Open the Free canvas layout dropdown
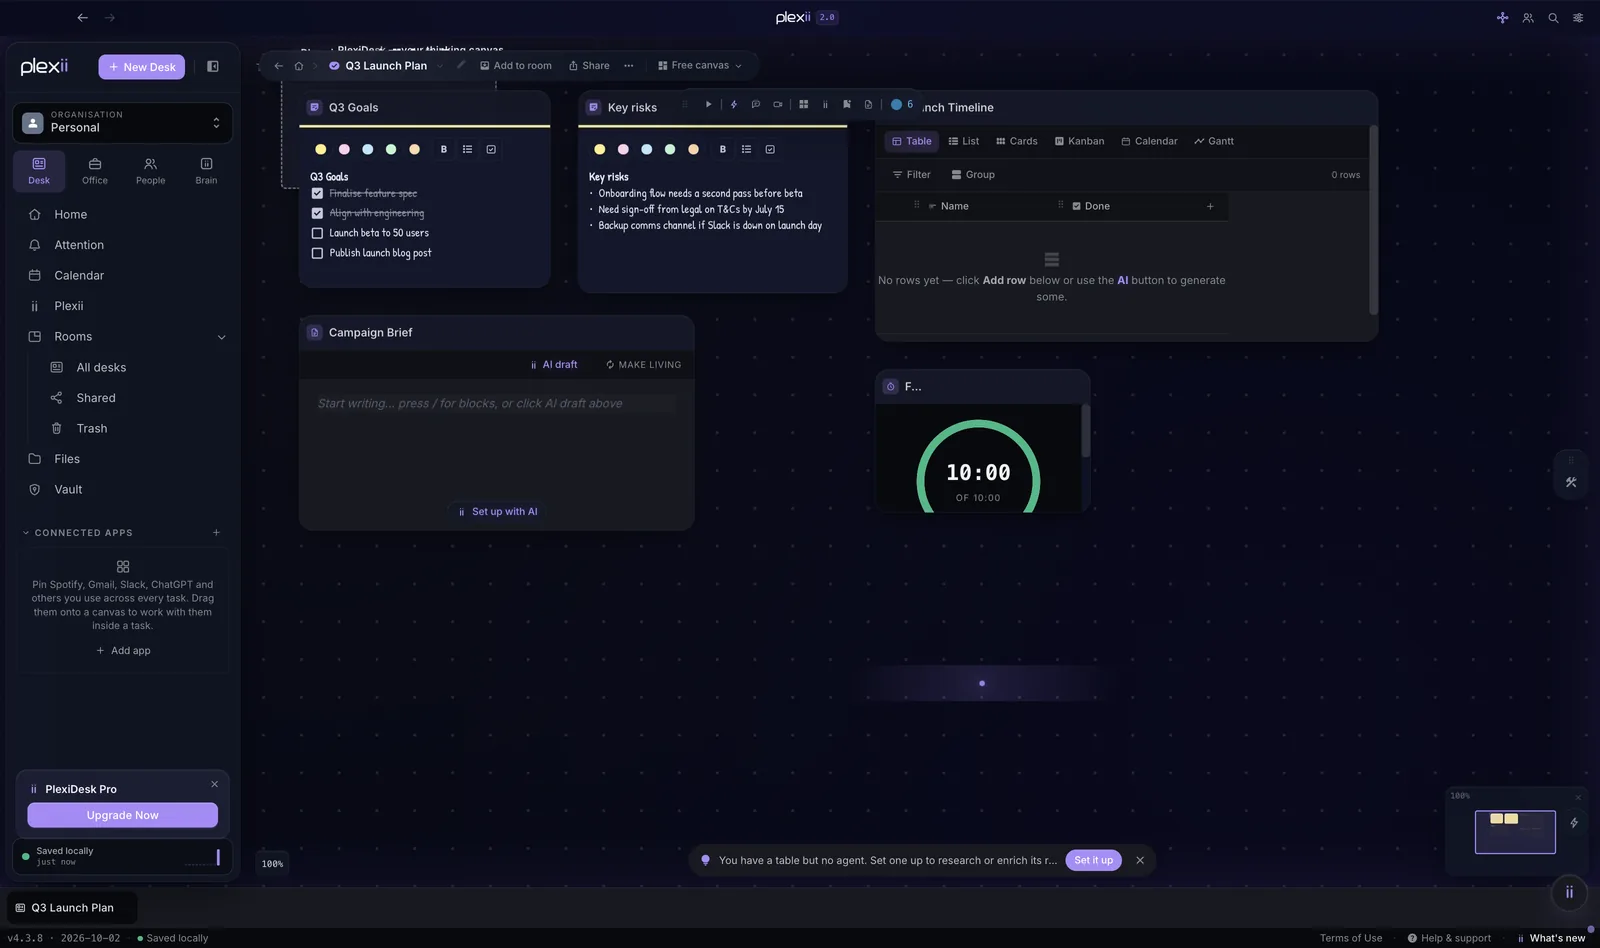1600x948 pixels. point(700,66)
